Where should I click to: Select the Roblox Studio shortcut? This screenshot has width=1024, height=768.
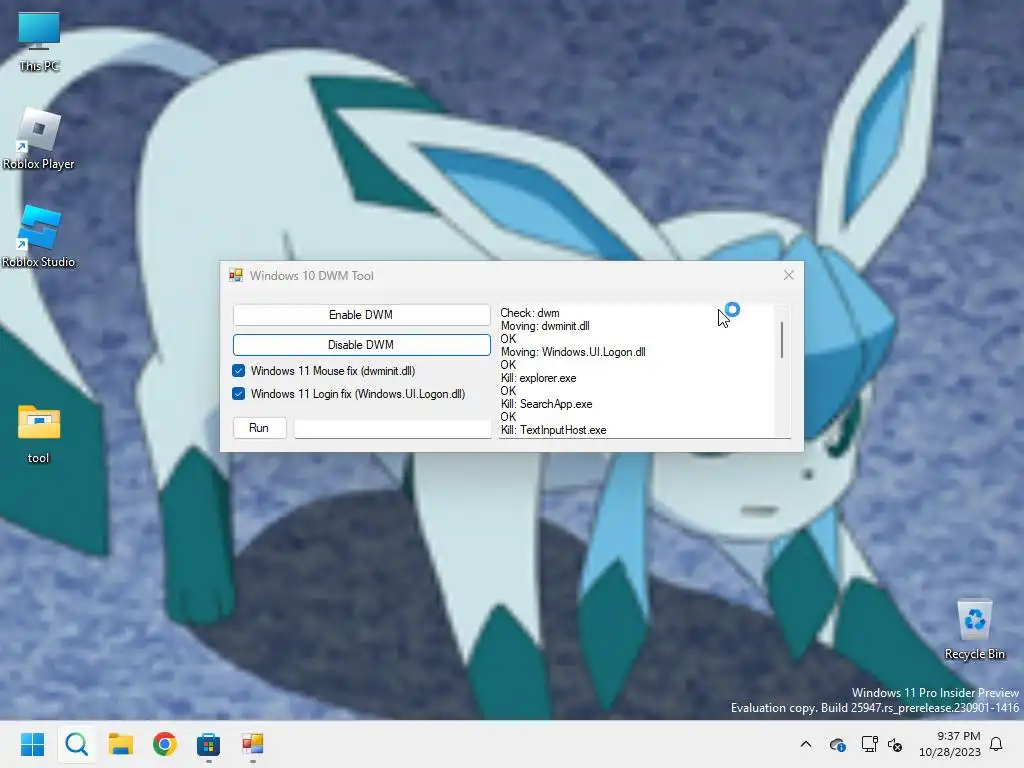39,237
